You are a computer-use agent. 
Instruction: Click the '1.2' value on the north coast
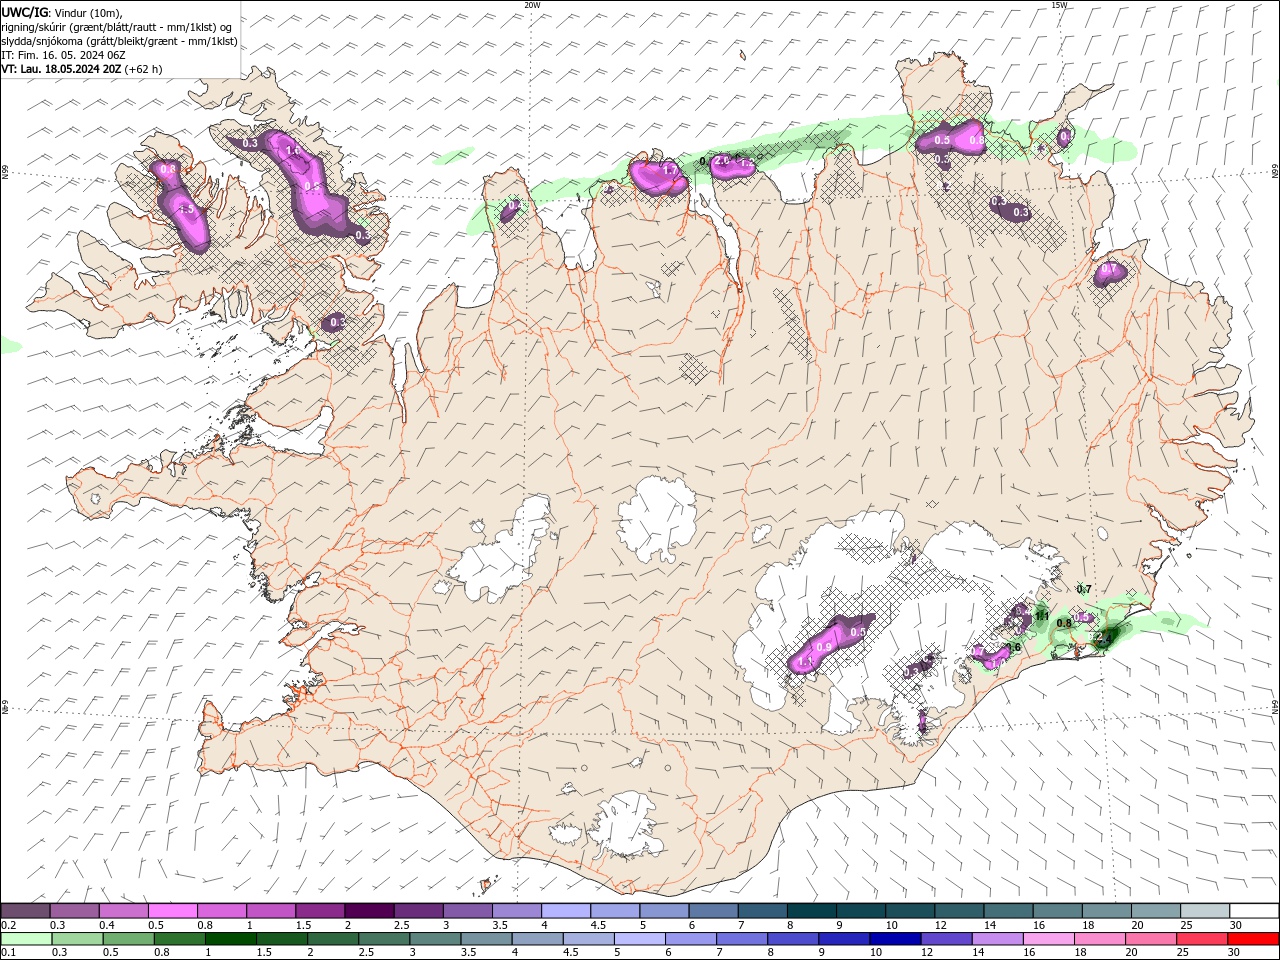coord(746,162)
